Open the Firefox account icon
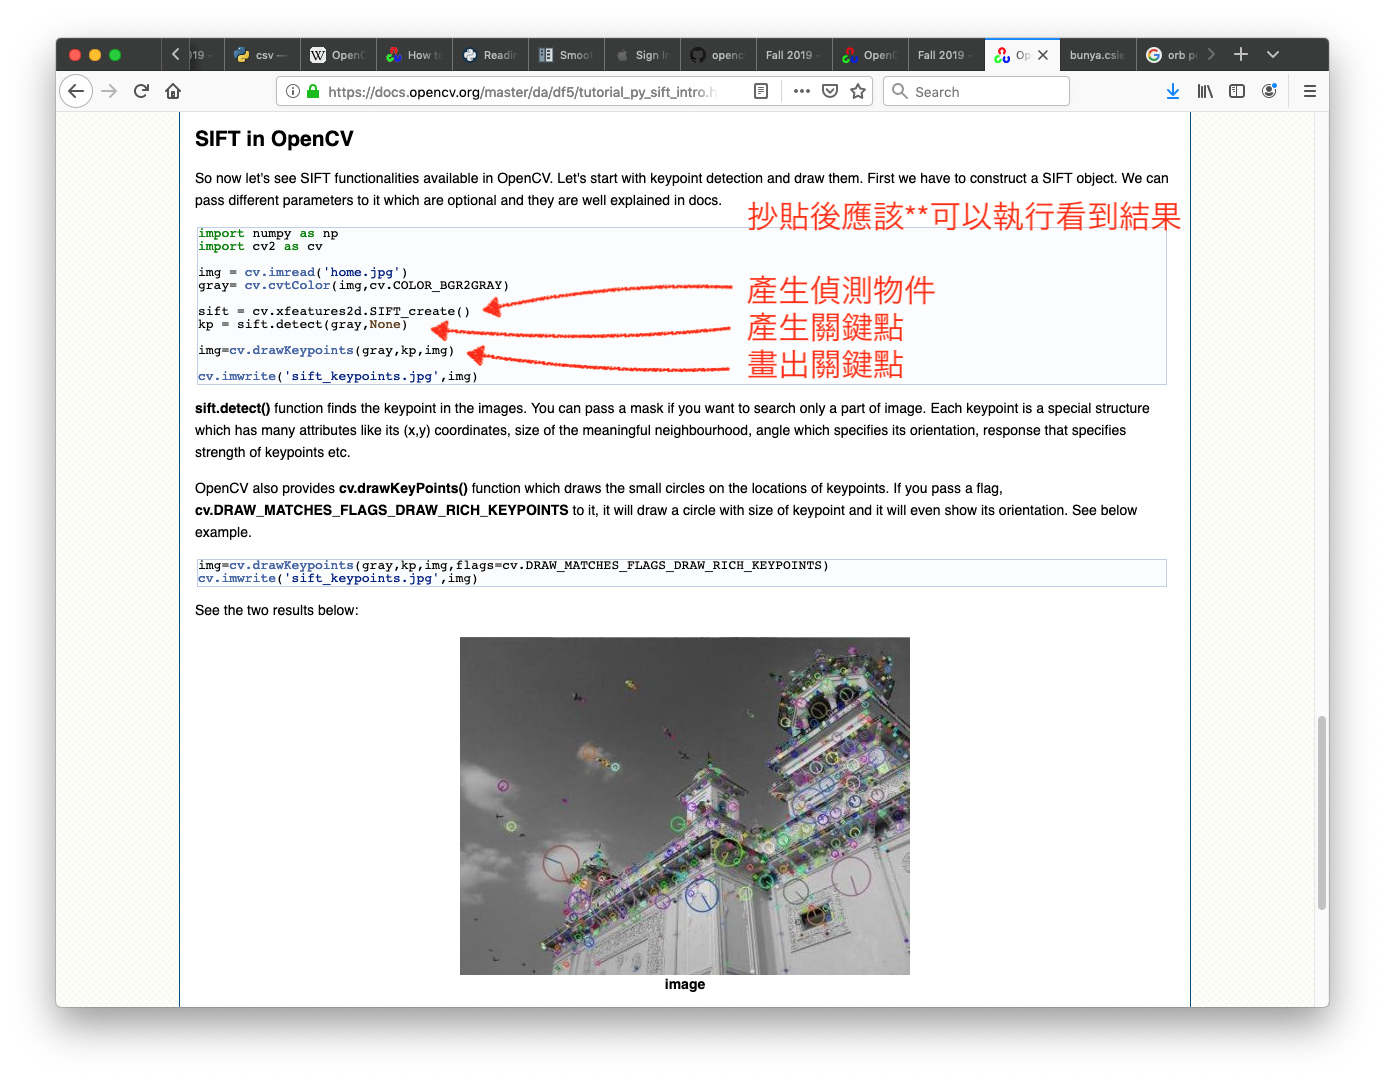 tap(1269, 91)
